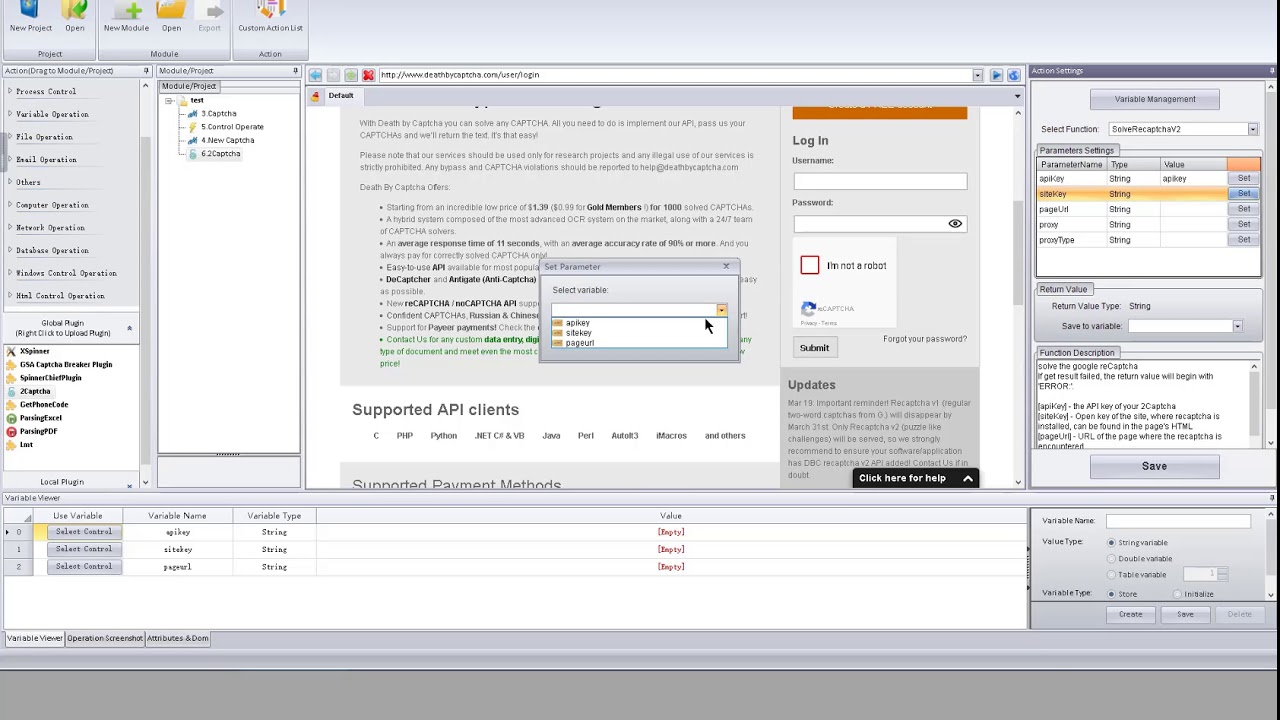Image resolution: width=1280 pixels, height=720 pixels.
Task: Open Variable Management
Action: pos(1155,99)
